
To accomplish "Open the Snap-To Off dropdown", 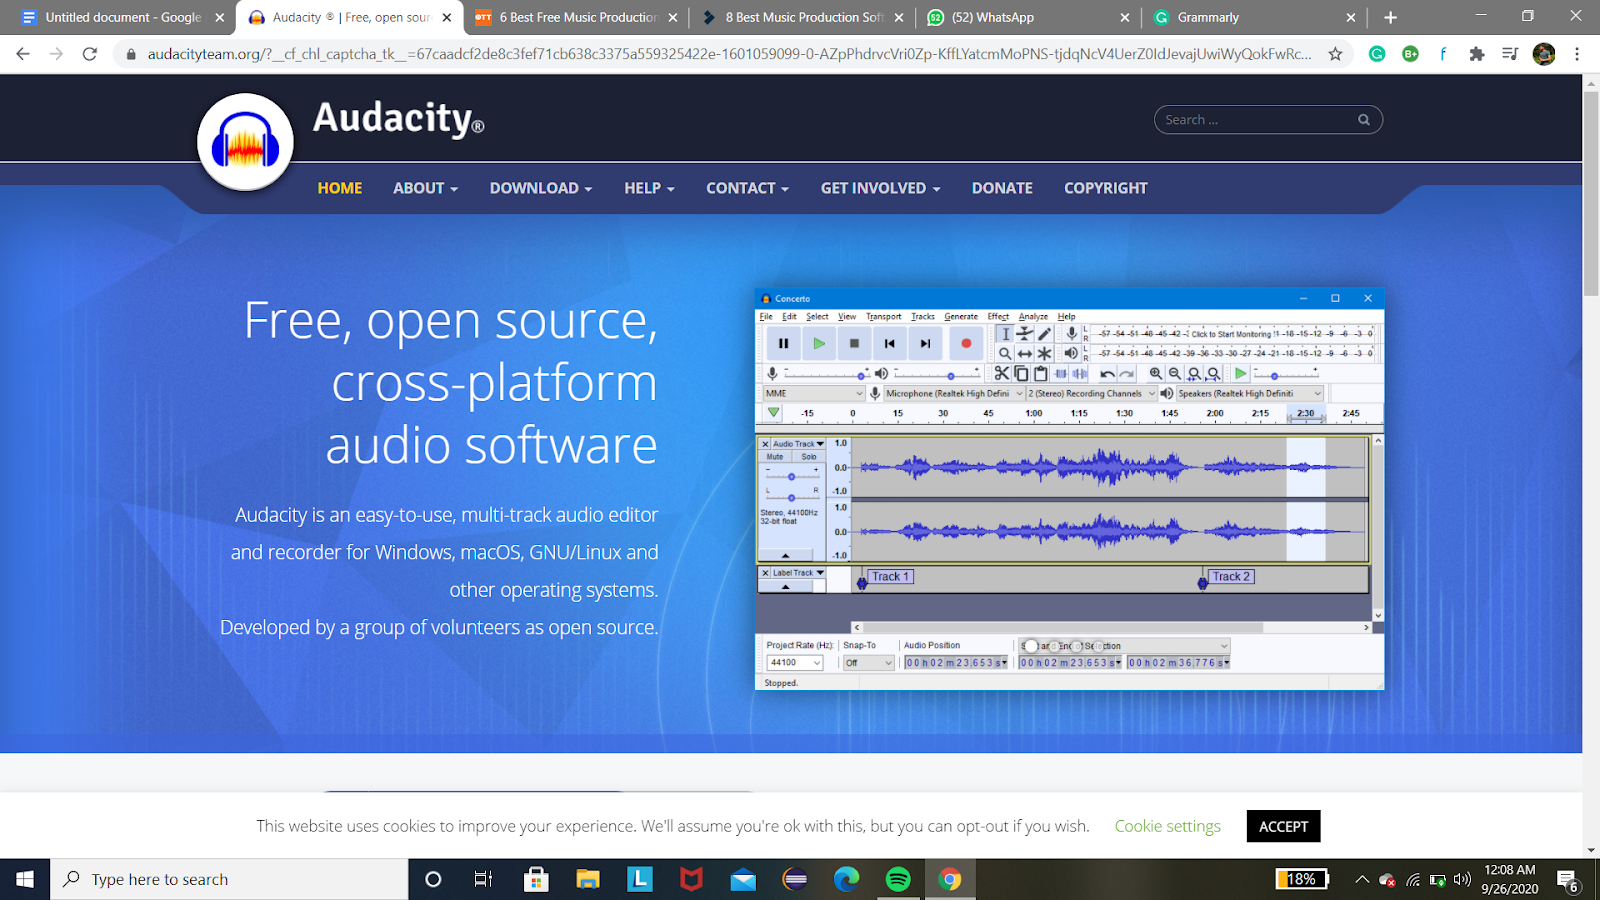I will click(x=868, y=663).
